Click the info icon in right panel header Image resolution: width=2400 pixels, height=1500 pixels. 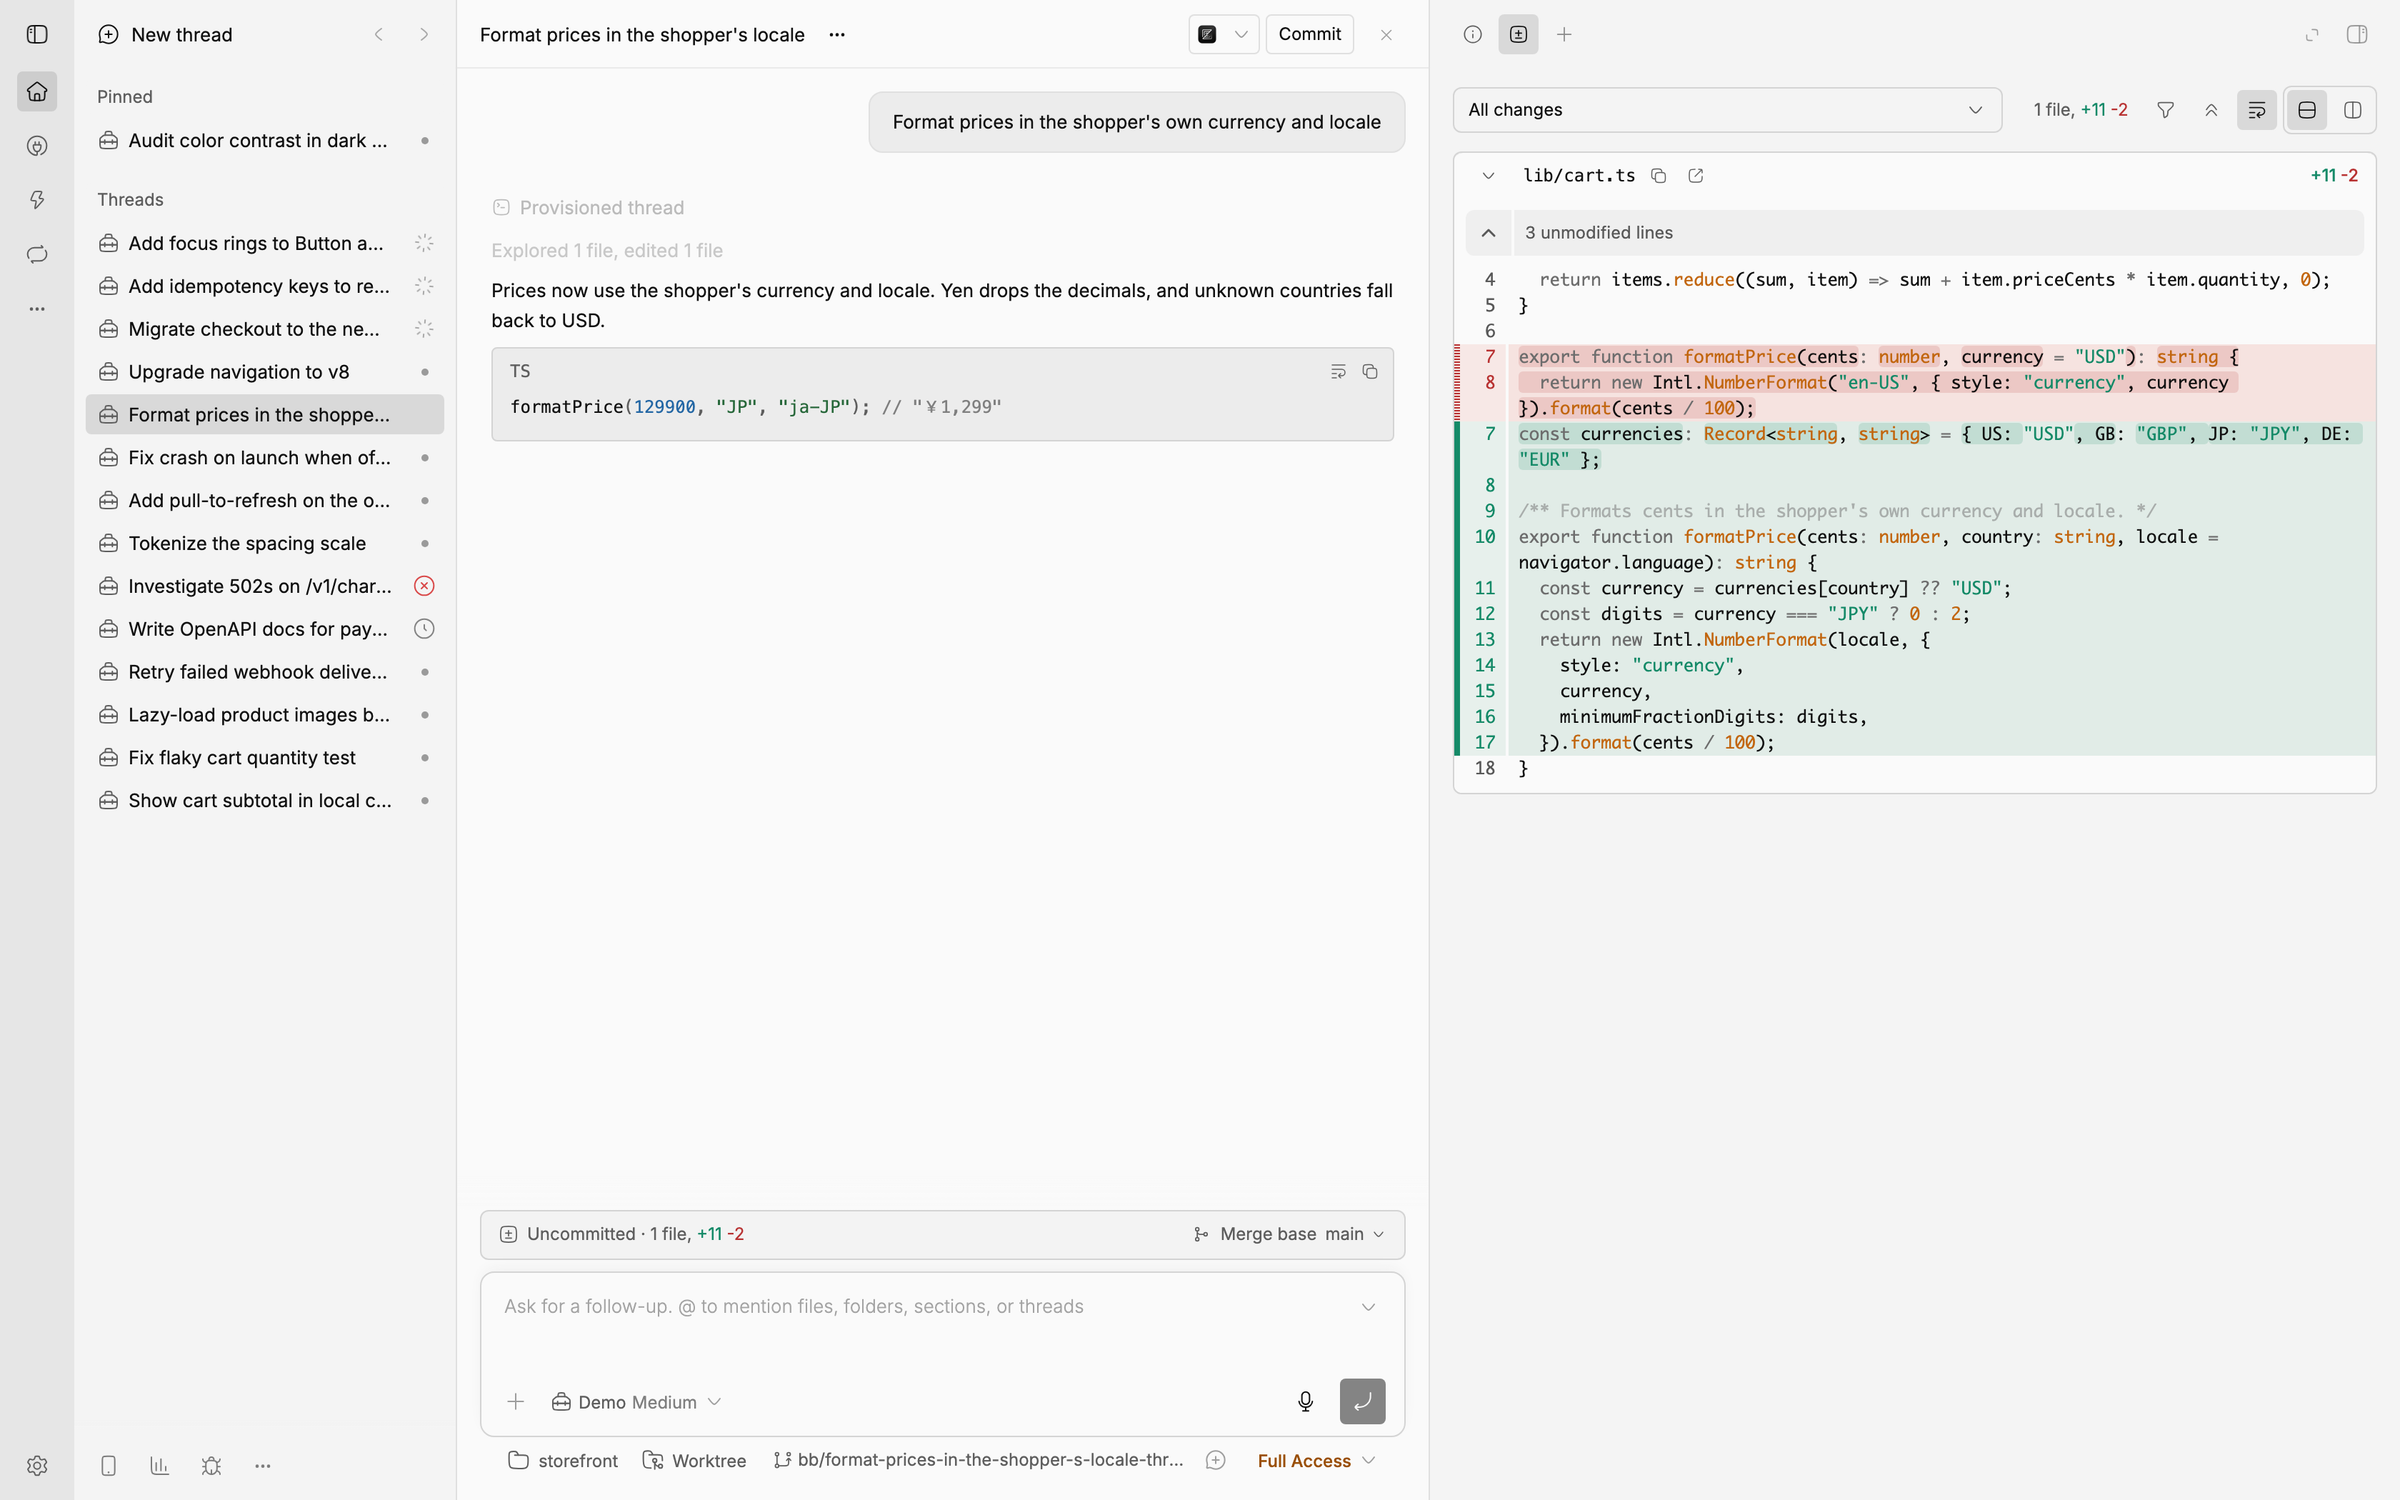coord(1472,34)
